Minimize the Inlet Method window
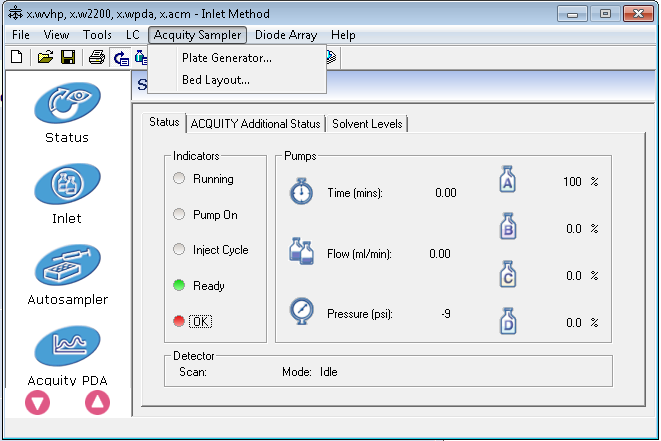The height and width of the screenshot is (441, 661). (572, 14)
